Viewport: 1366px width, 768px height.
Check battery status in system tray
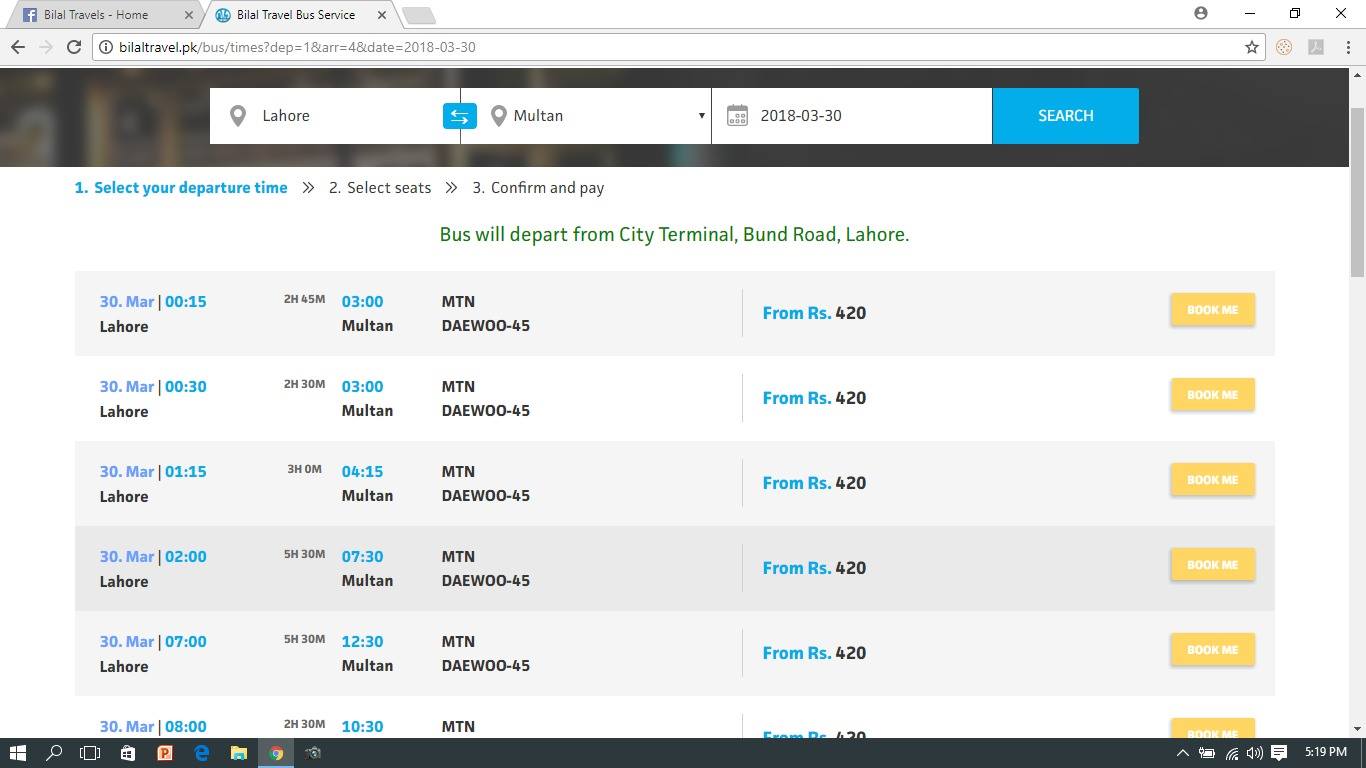pyautogui.click(x=1207, y=753)
